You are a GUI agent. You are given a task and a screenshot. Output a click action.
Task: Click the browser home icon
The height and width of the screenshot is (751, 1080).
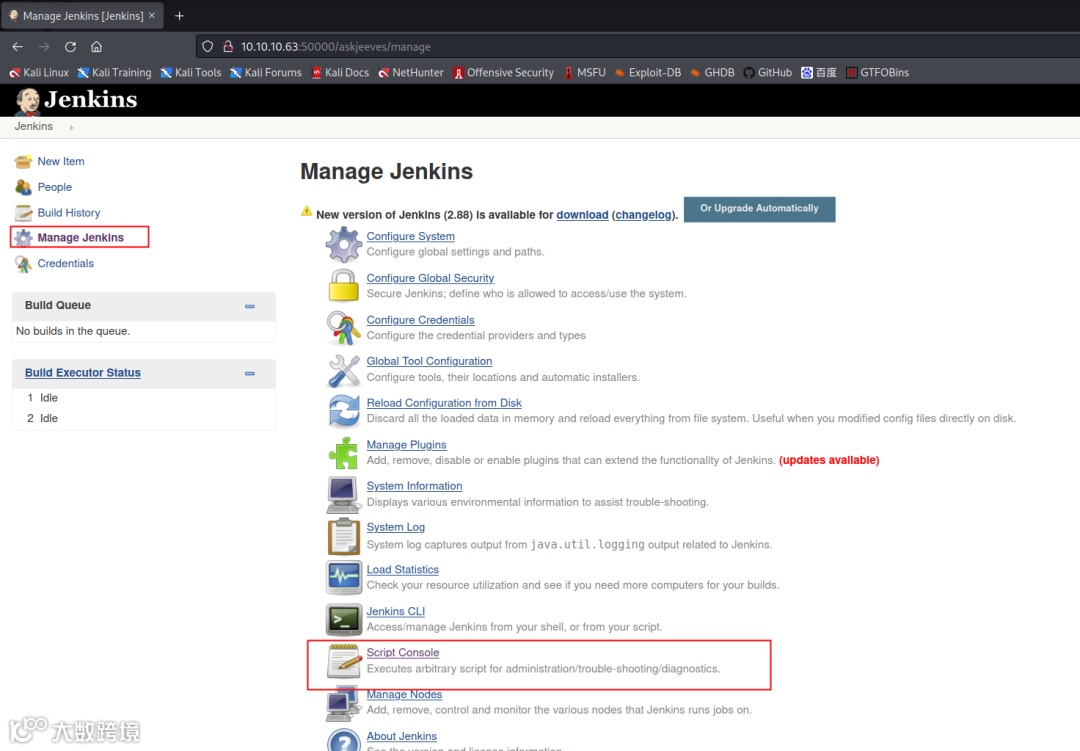96,46
